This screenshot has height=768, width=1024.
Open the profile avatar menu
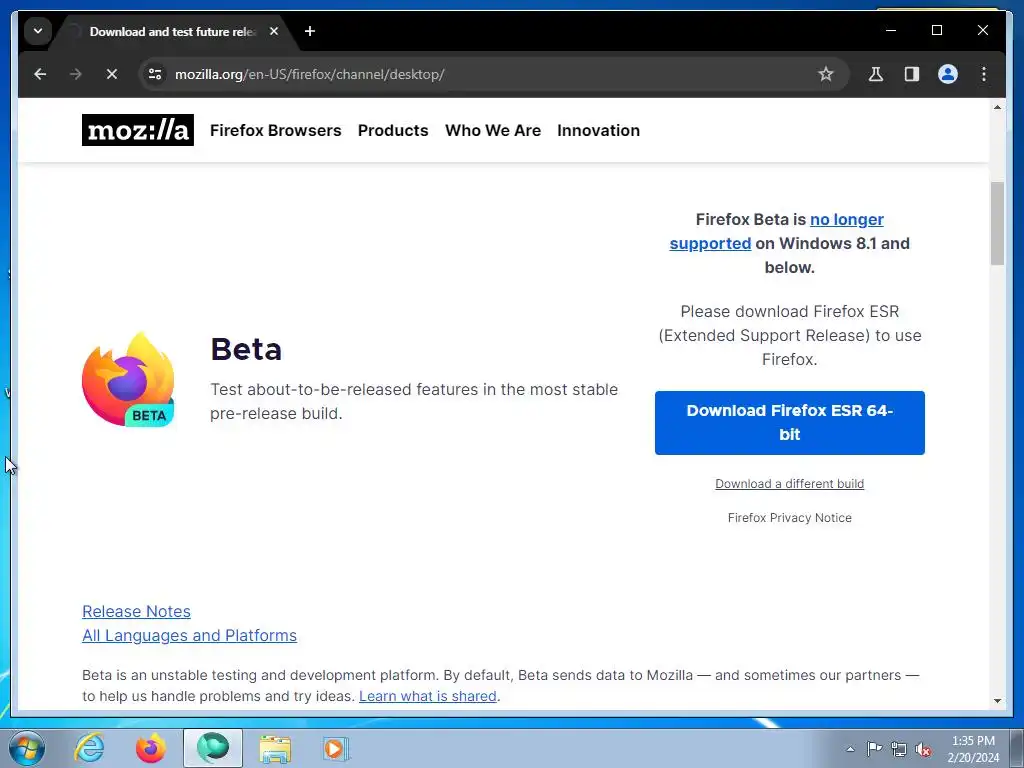coord(948,74)
